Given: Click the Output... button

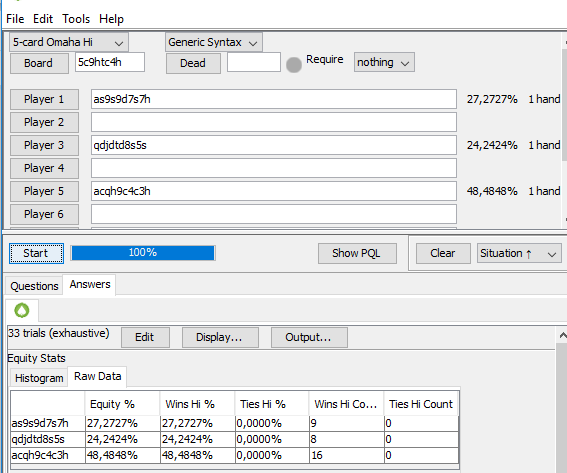Looking at the screenshot, I should click(309, 337).
